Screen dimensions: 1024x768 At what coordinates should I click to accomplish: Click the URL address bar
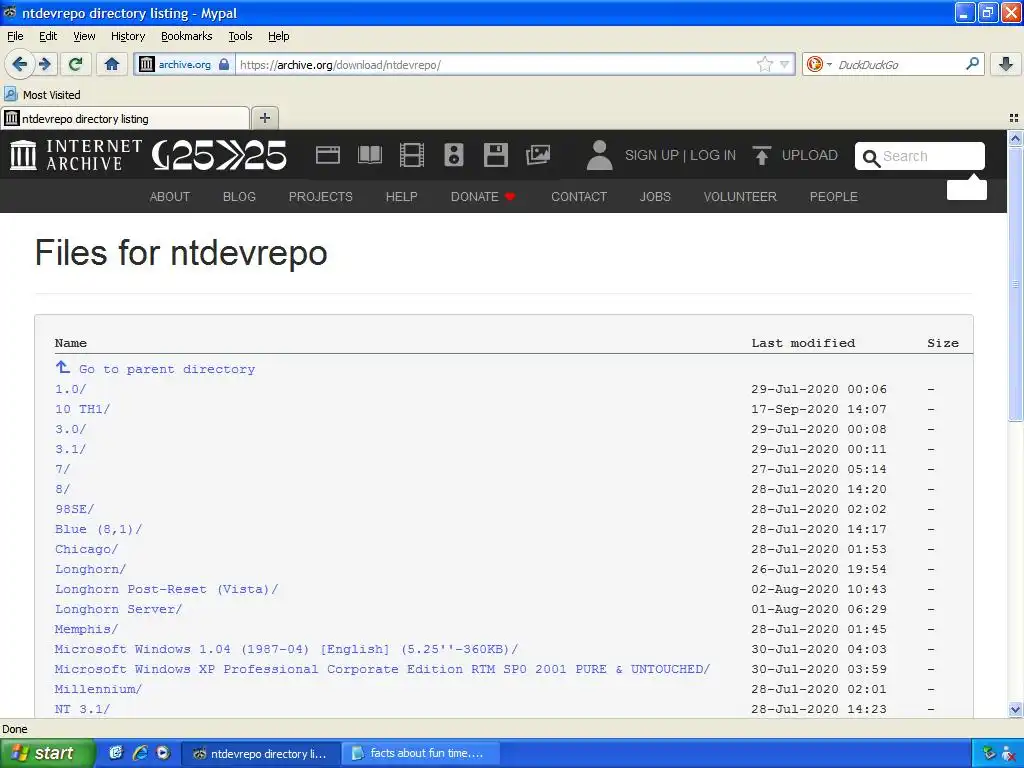496,64
